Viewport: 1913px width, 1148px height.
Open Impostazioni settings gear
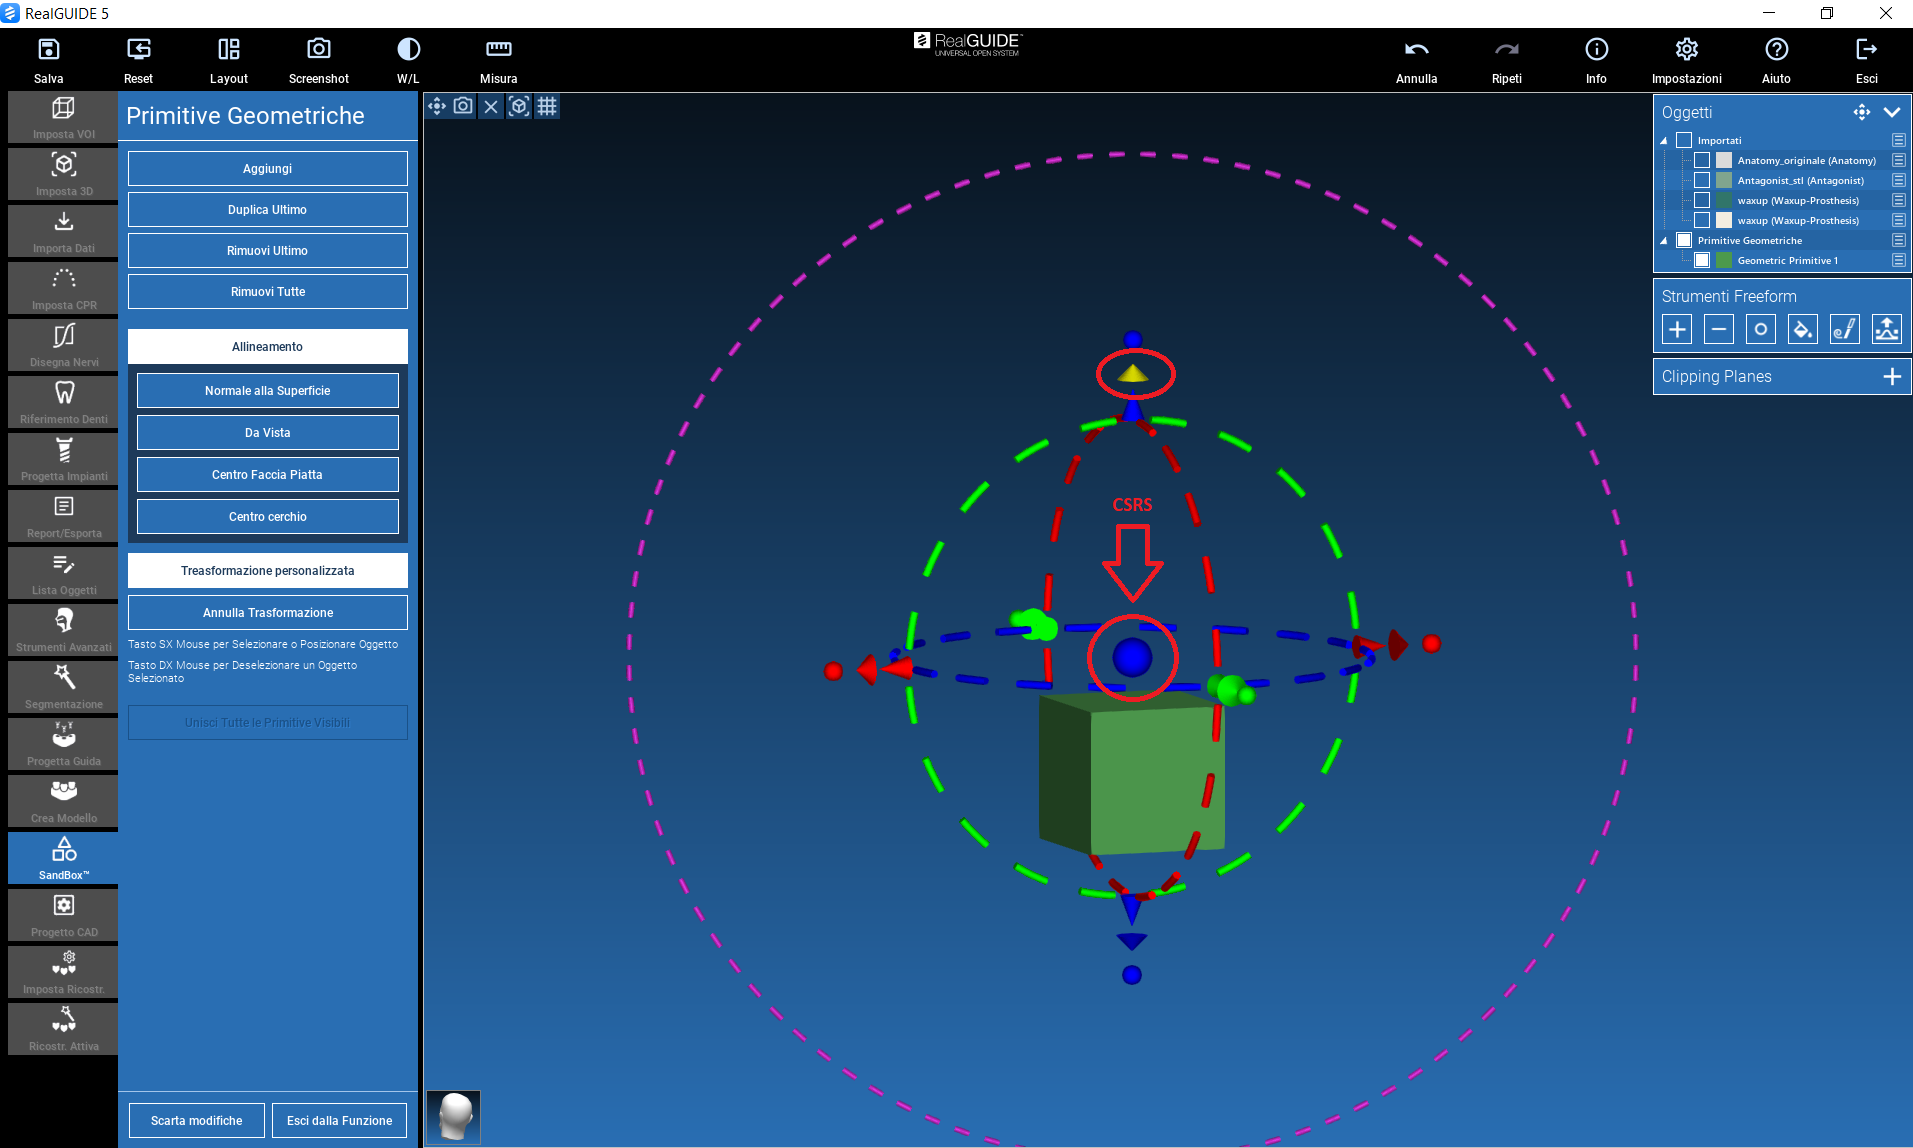1686,50
